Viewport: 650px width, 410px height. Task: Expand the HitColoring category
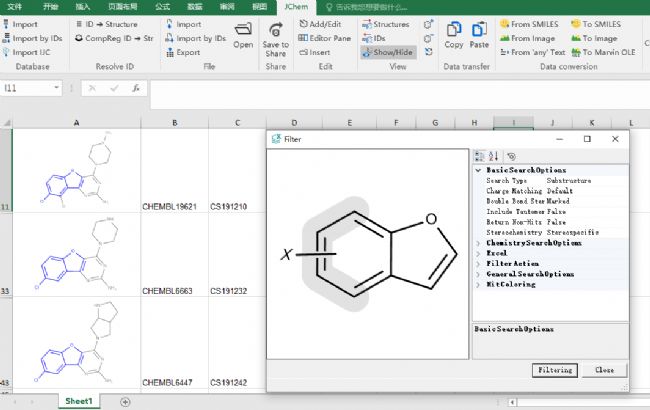[x=477, y=284]
